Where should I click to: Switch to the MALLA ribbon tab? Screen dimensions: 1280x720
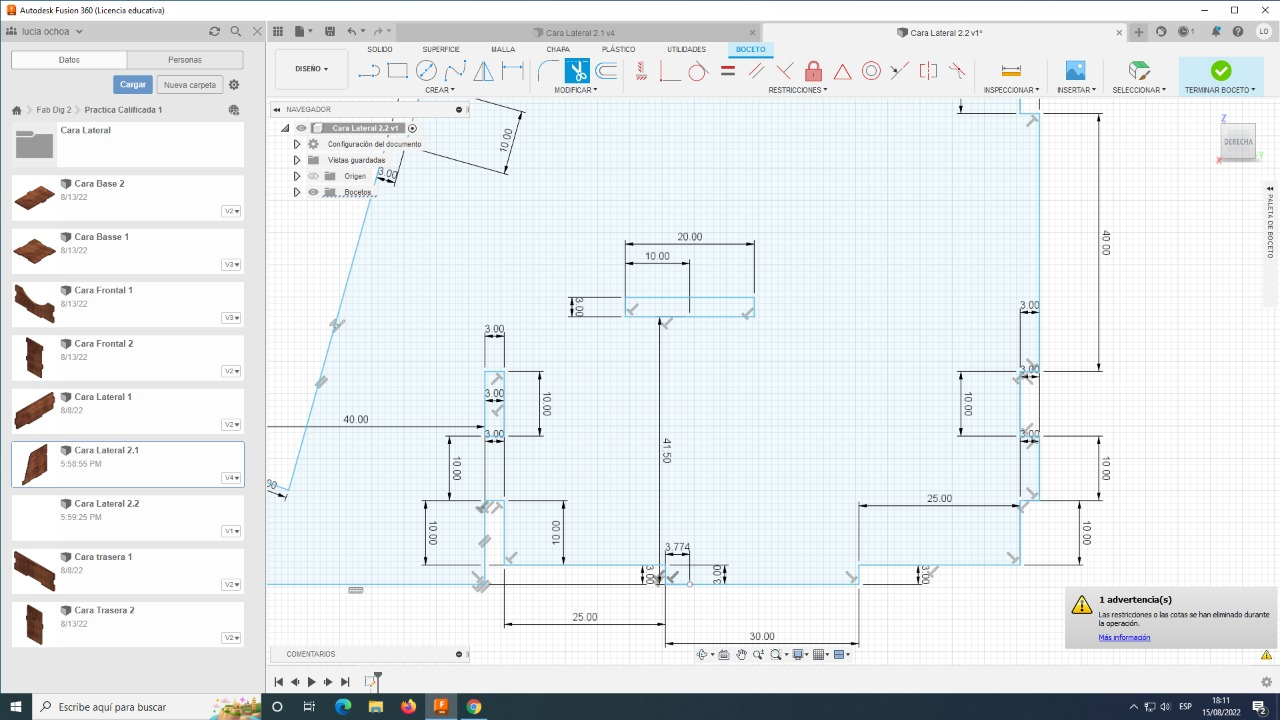click(x=503, y=49)
